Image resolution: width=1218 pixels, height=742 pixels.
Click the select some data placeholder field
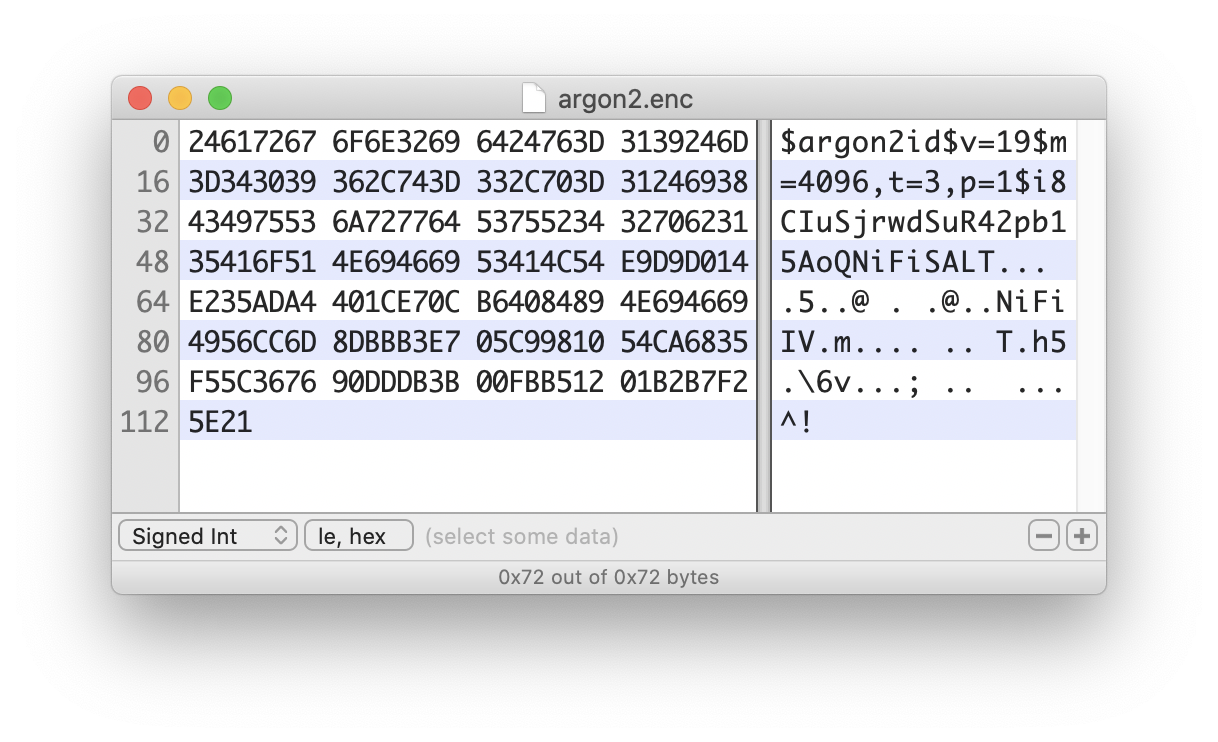pyautogui.click(x=522, y=535)
